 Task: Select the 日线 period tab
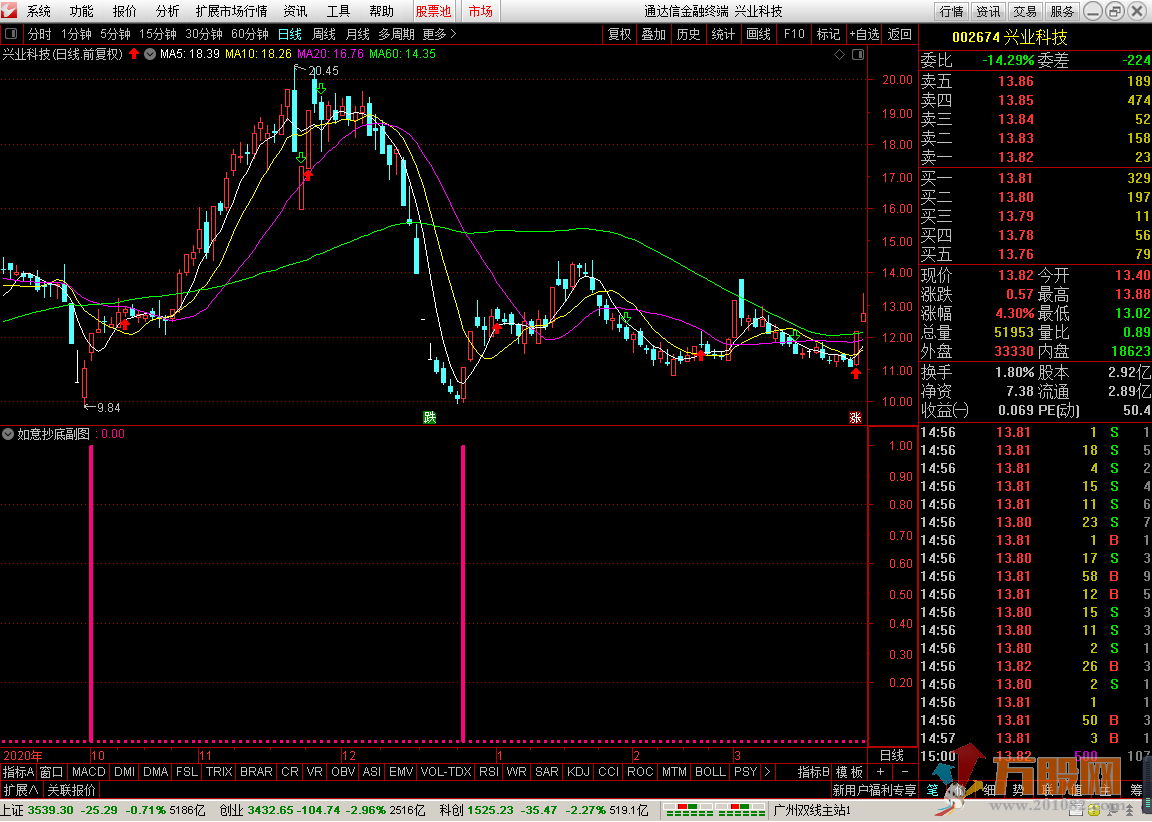[289, 34]
